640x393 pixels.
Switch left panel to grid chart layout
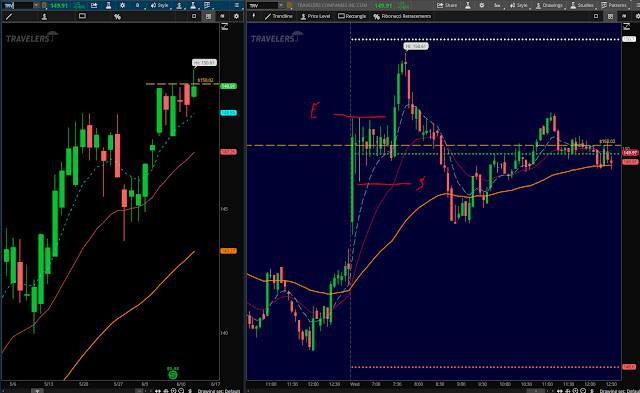click(209, 16)
